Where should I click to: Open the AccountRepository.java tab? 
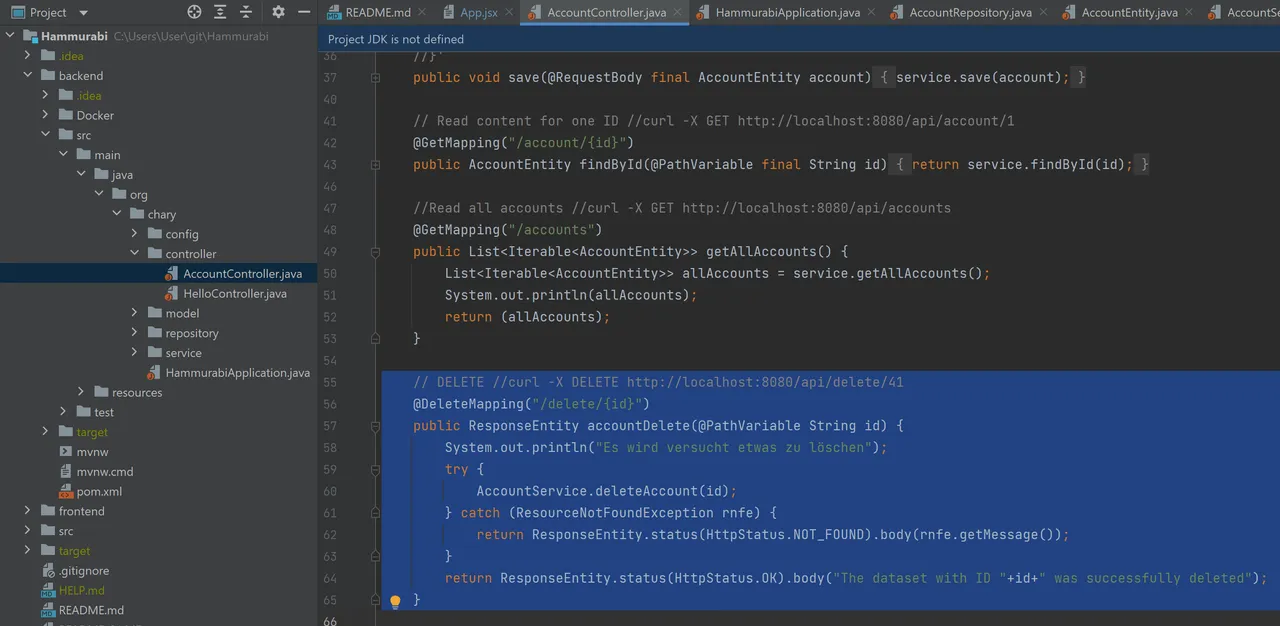point(970,13)
